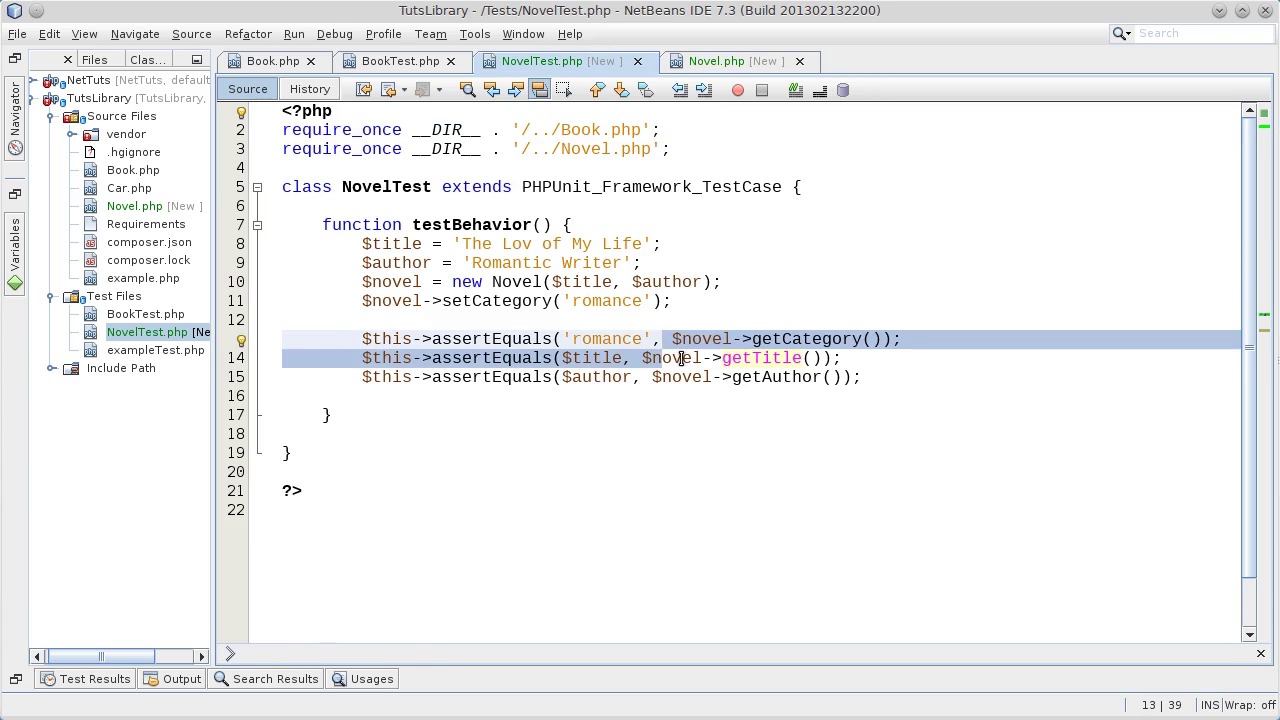
Task: Open the Forward history dropdown arrow
Action: click(438, 90)
